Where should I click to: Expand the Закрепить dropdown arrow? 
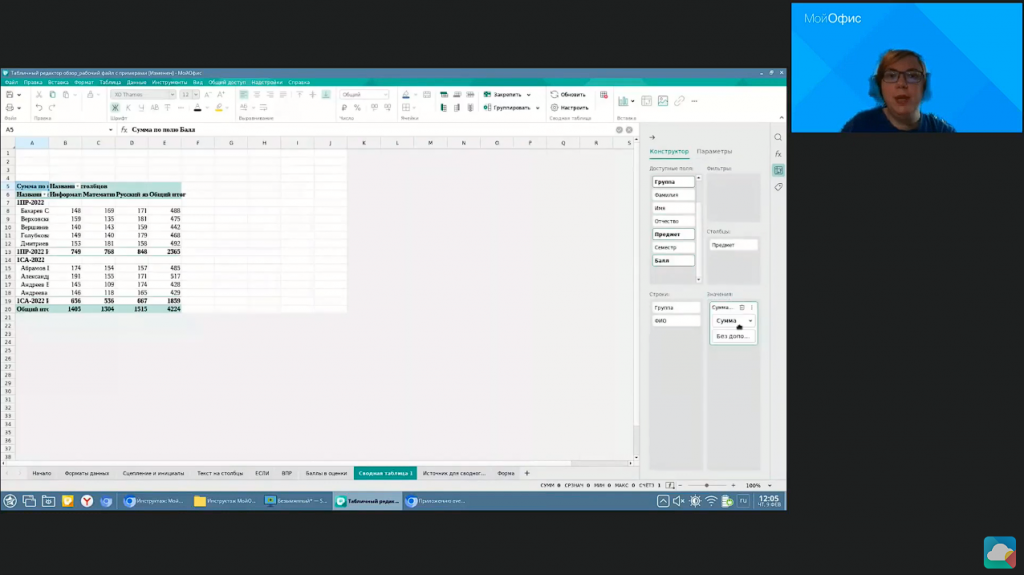(528, 95)
